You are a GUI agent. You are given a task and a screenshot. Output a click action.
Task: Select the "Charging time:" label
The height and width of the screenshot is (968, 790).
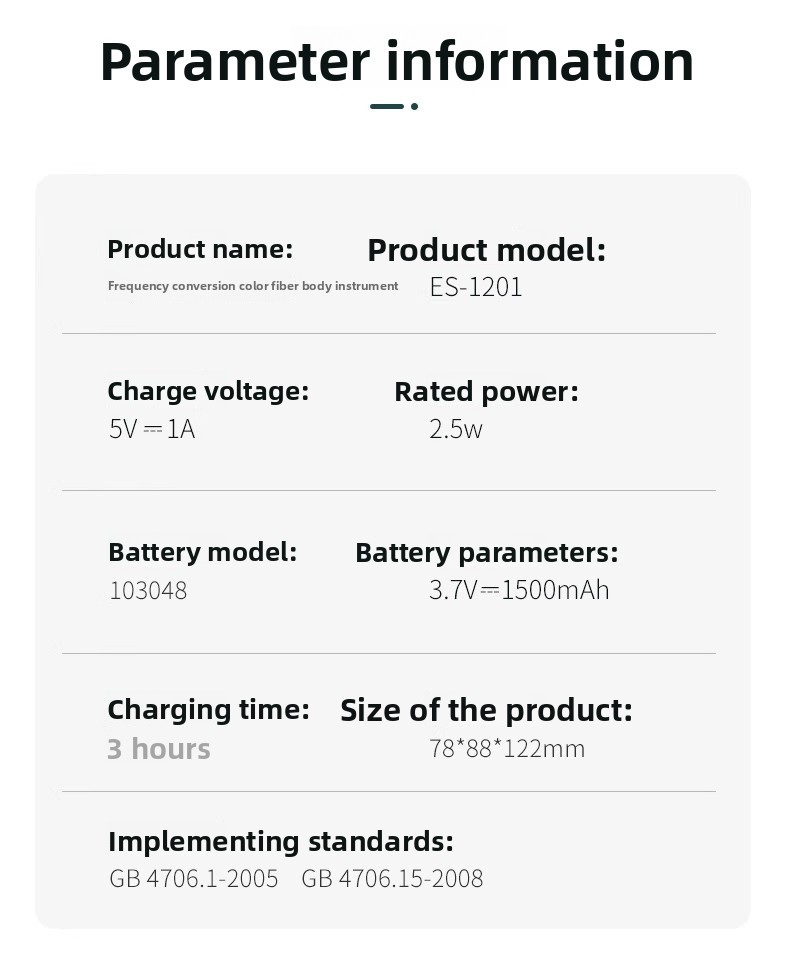(x=208, y=710)
